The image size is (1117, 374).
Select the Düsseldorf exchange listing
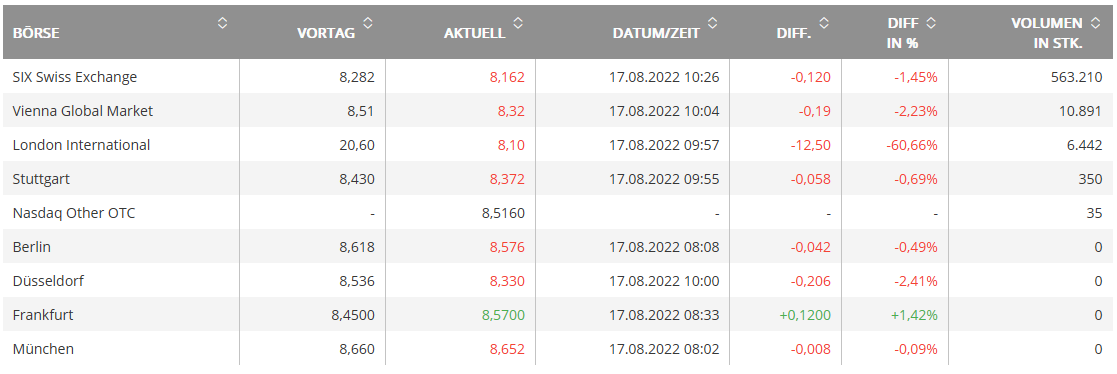[x=558, y=281]
